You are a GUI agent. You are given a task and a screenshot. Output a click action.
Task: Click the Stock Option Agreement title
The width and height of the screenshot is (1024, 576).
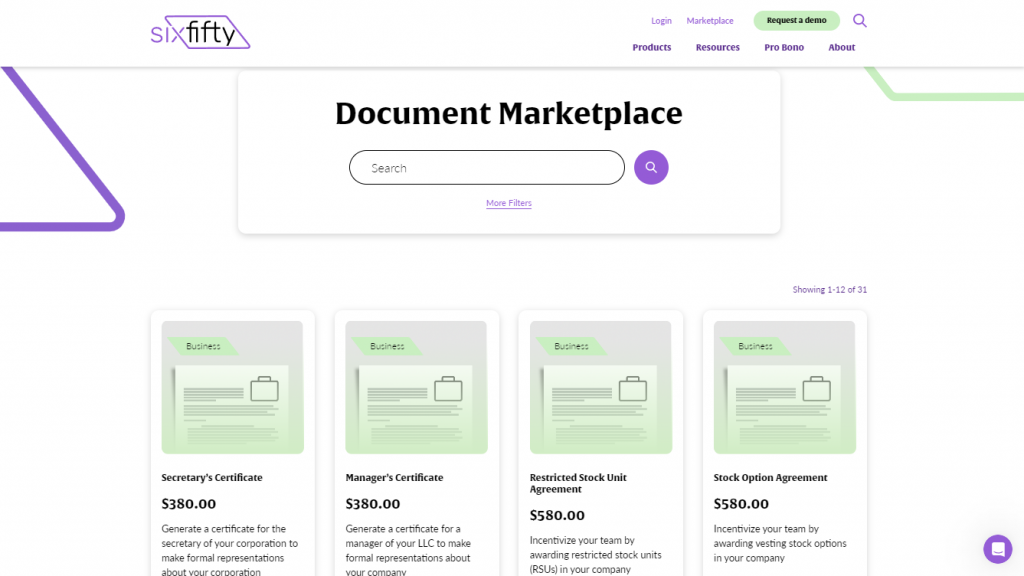(770, 477)
